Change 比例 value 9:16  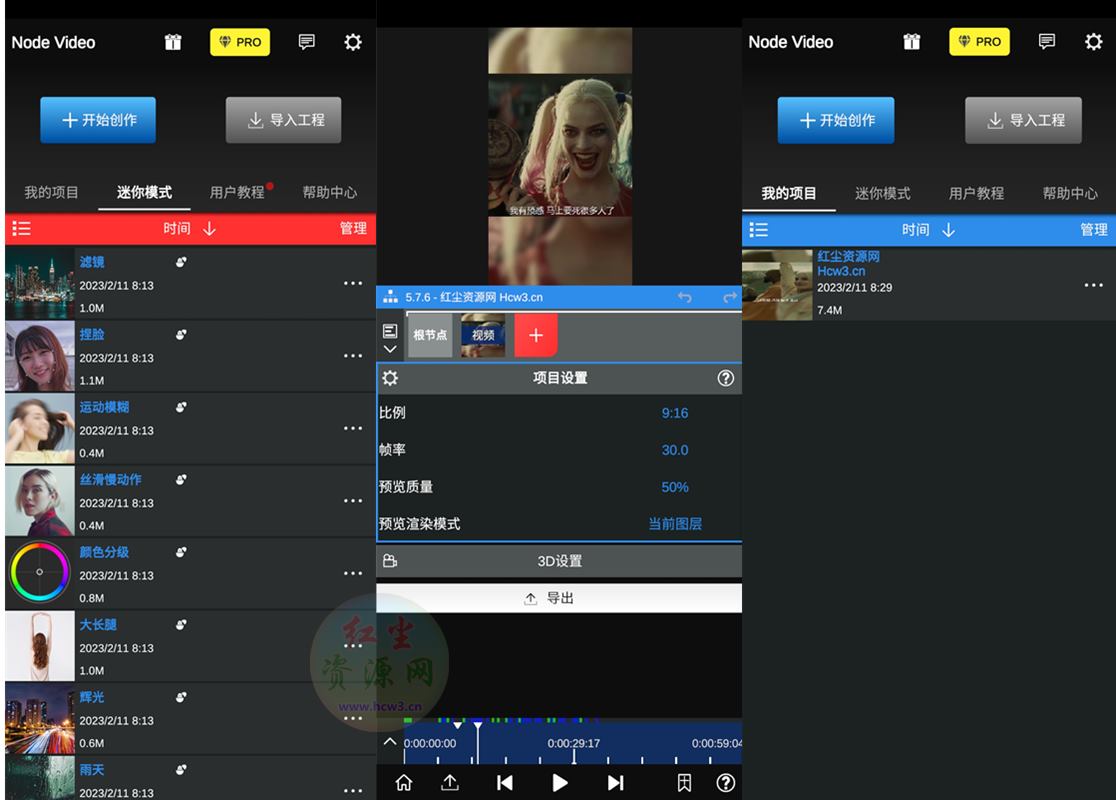click(x=675, y=413)
